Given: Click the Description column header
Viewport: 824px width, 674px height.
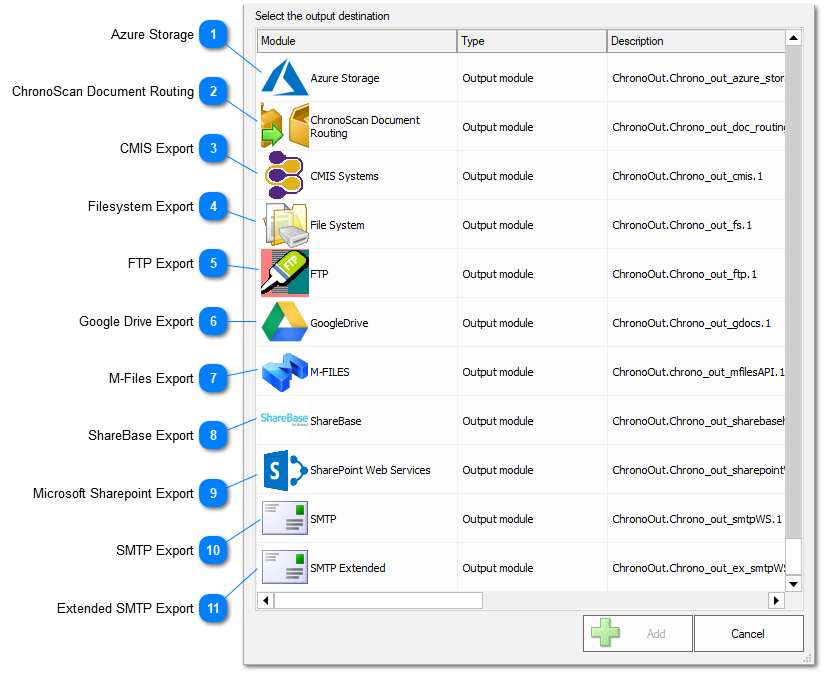Looking at the screenshot, I should point(696,41).
